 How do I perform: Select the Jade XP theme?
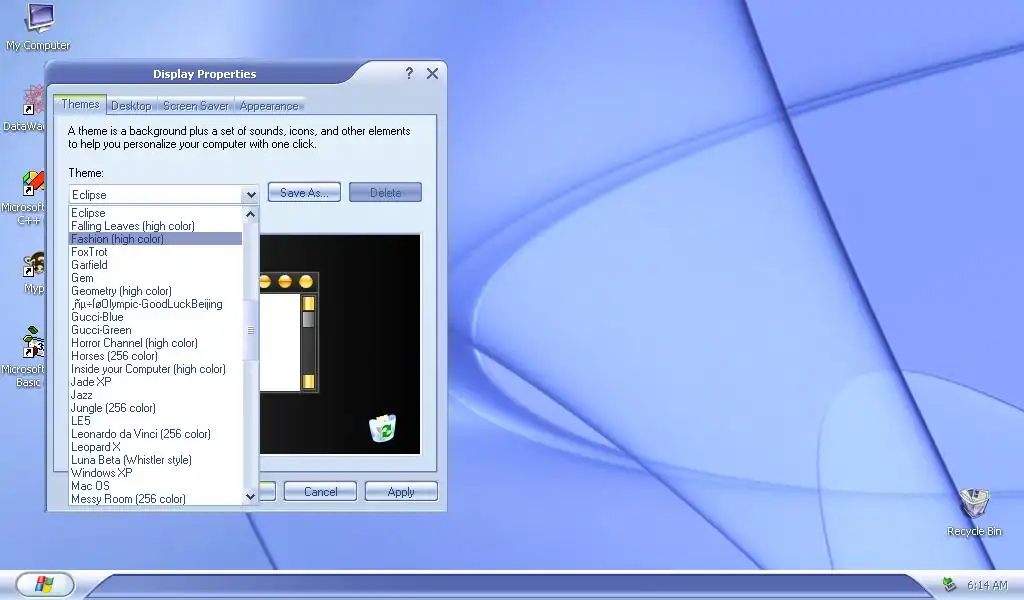pyautogui.click(x=155, y=382)
